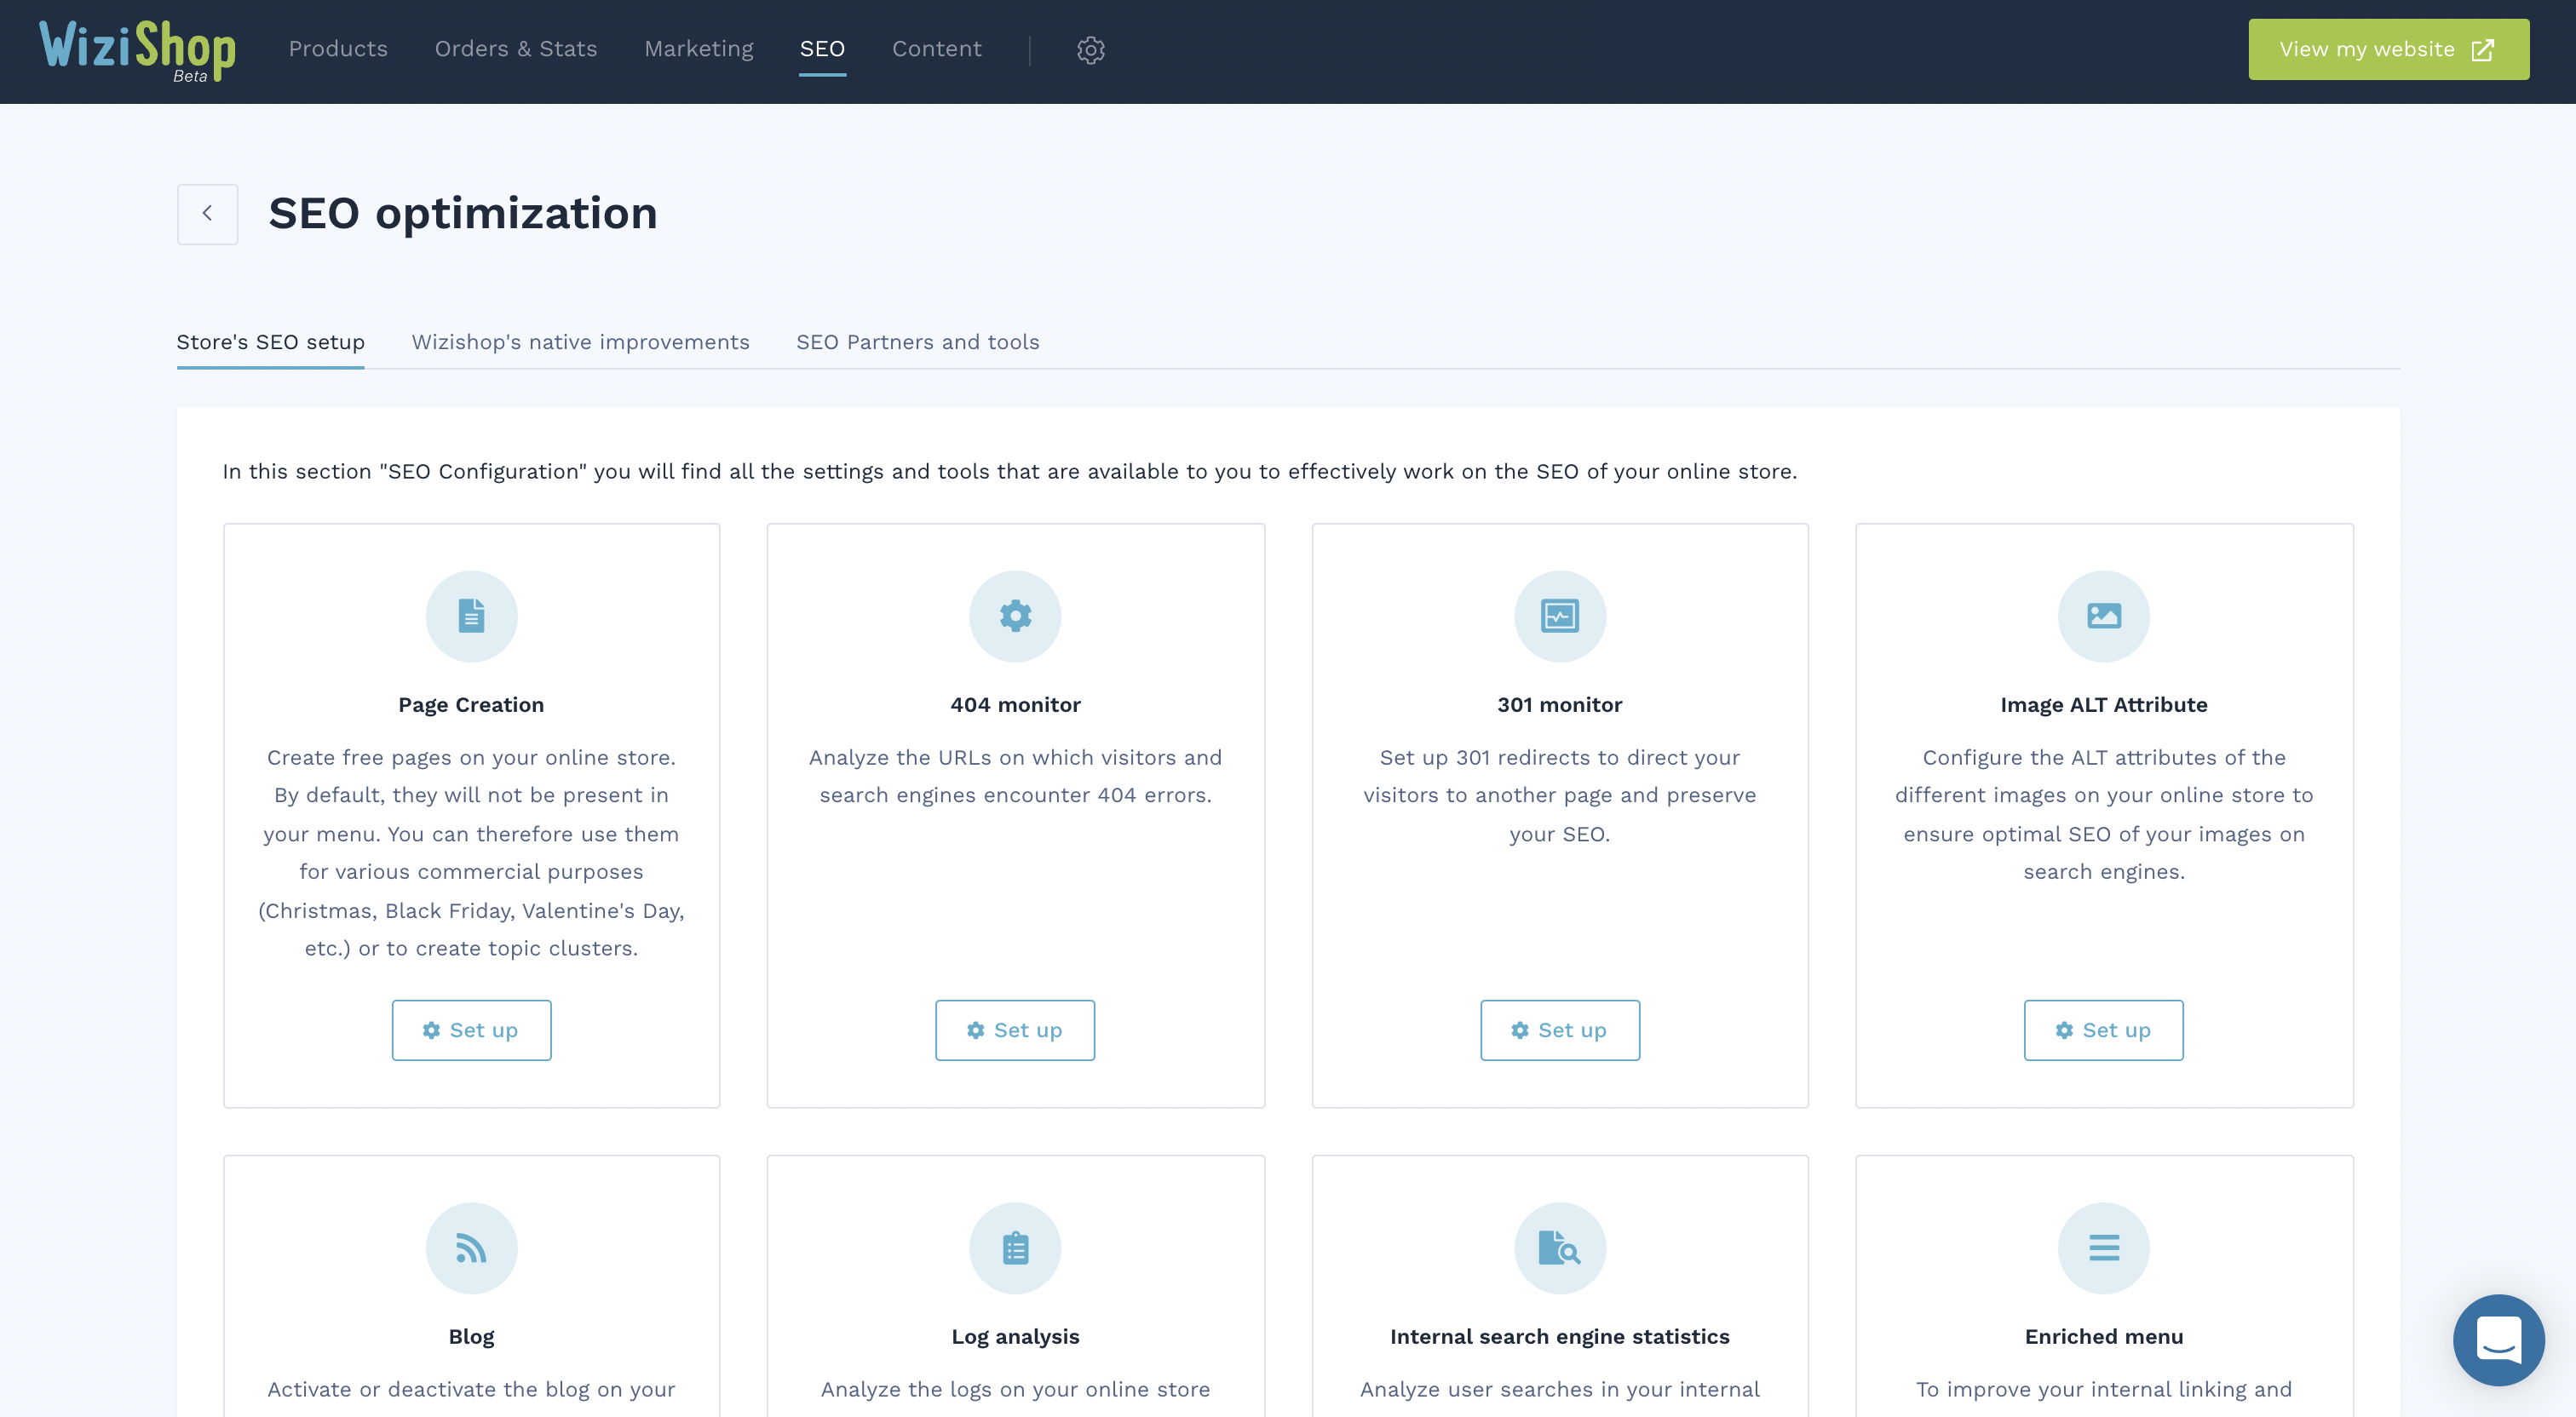
Task: Click the Internal search engine statistics title
Action: 1559,1337
